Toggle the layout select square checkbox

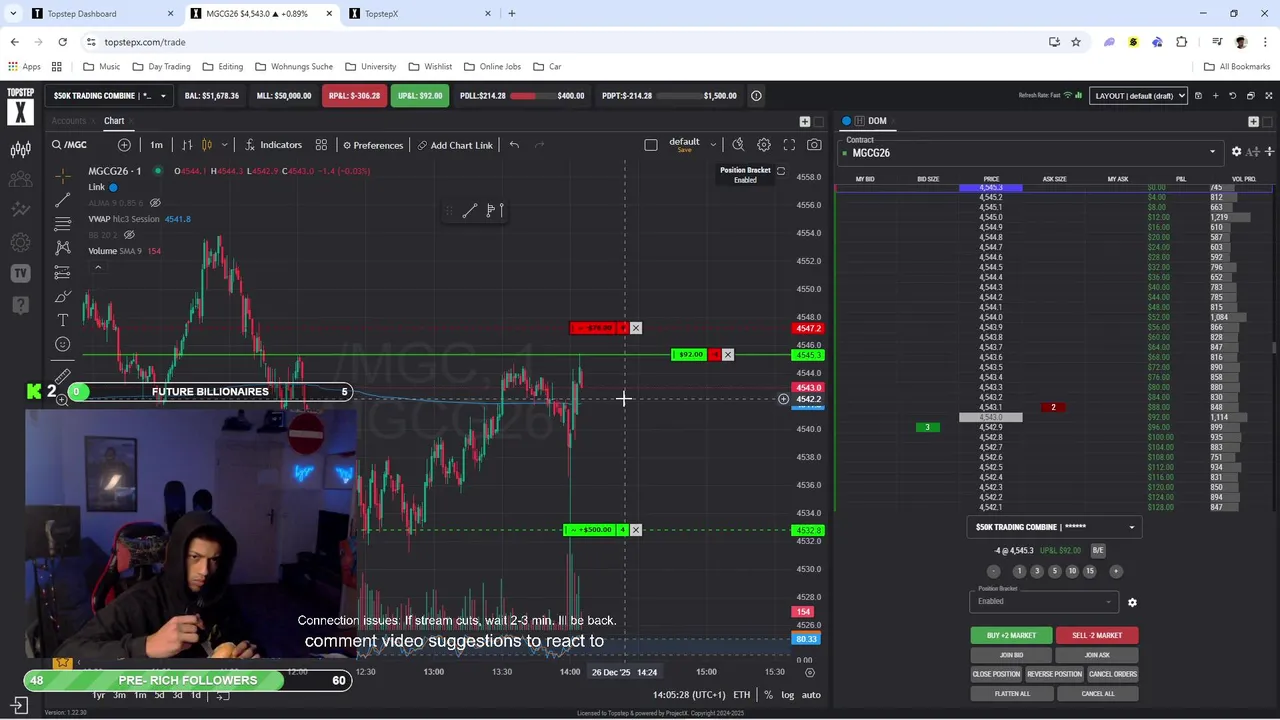click(x=651, y=145)
